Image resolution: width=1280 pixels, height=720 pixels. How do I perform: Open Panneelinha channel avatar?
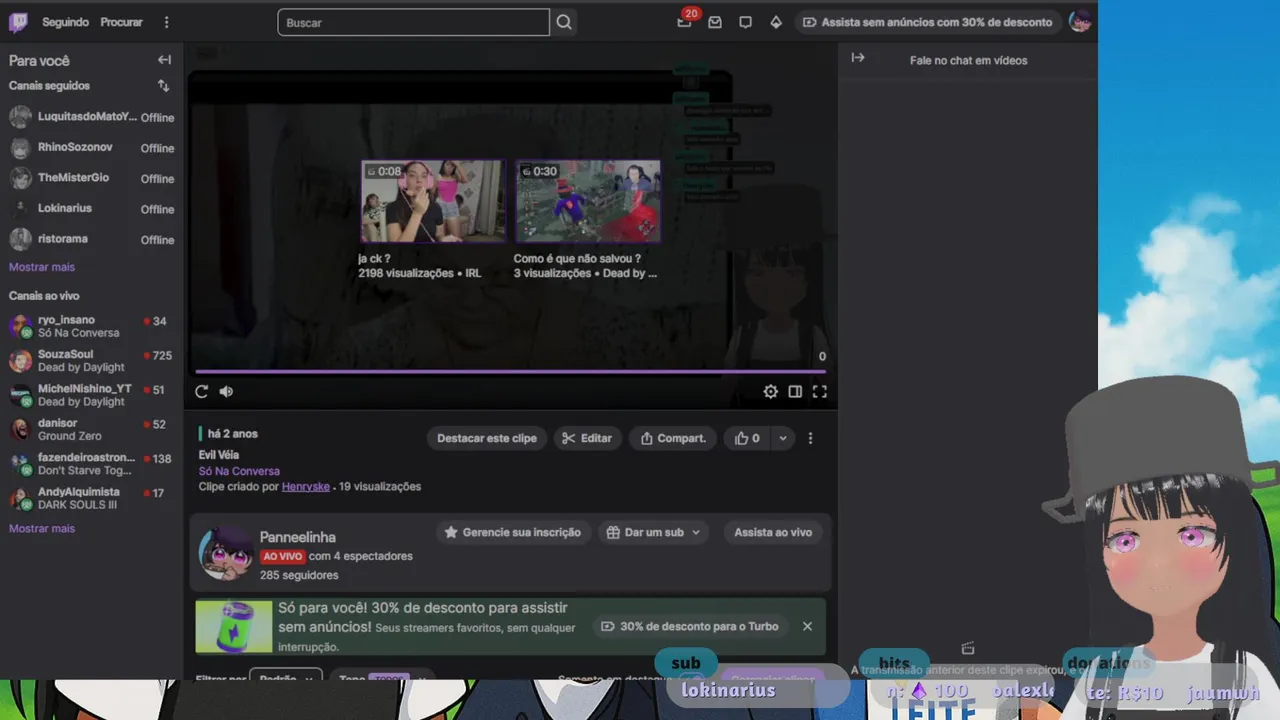(225, 553)
